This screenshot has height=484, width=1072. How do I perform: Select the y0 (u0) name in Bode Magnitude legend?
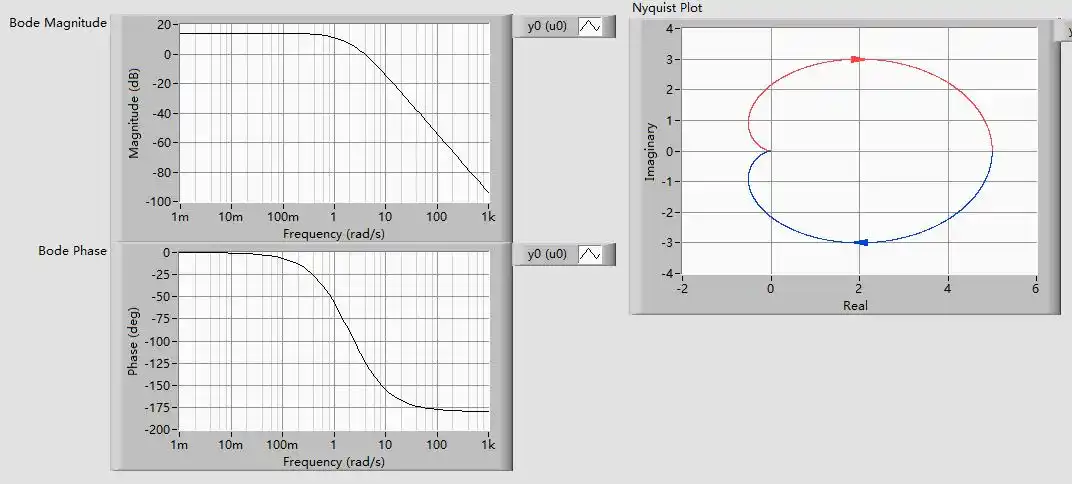pos(547,27)
